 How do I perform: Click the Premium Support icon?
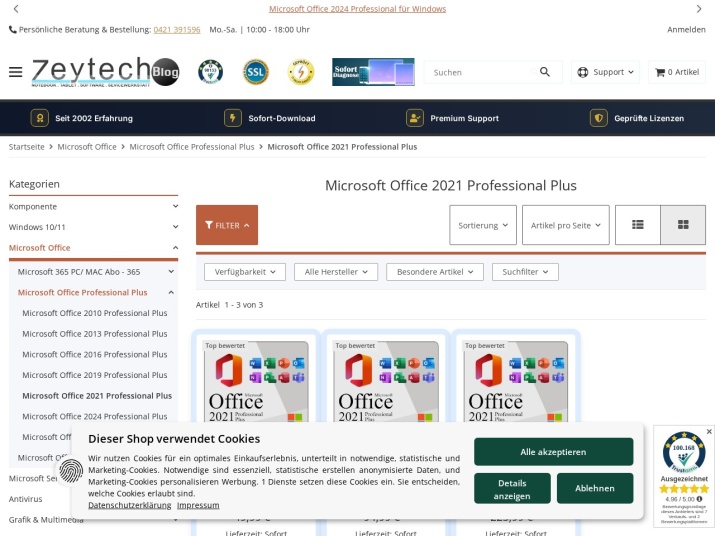414,118
